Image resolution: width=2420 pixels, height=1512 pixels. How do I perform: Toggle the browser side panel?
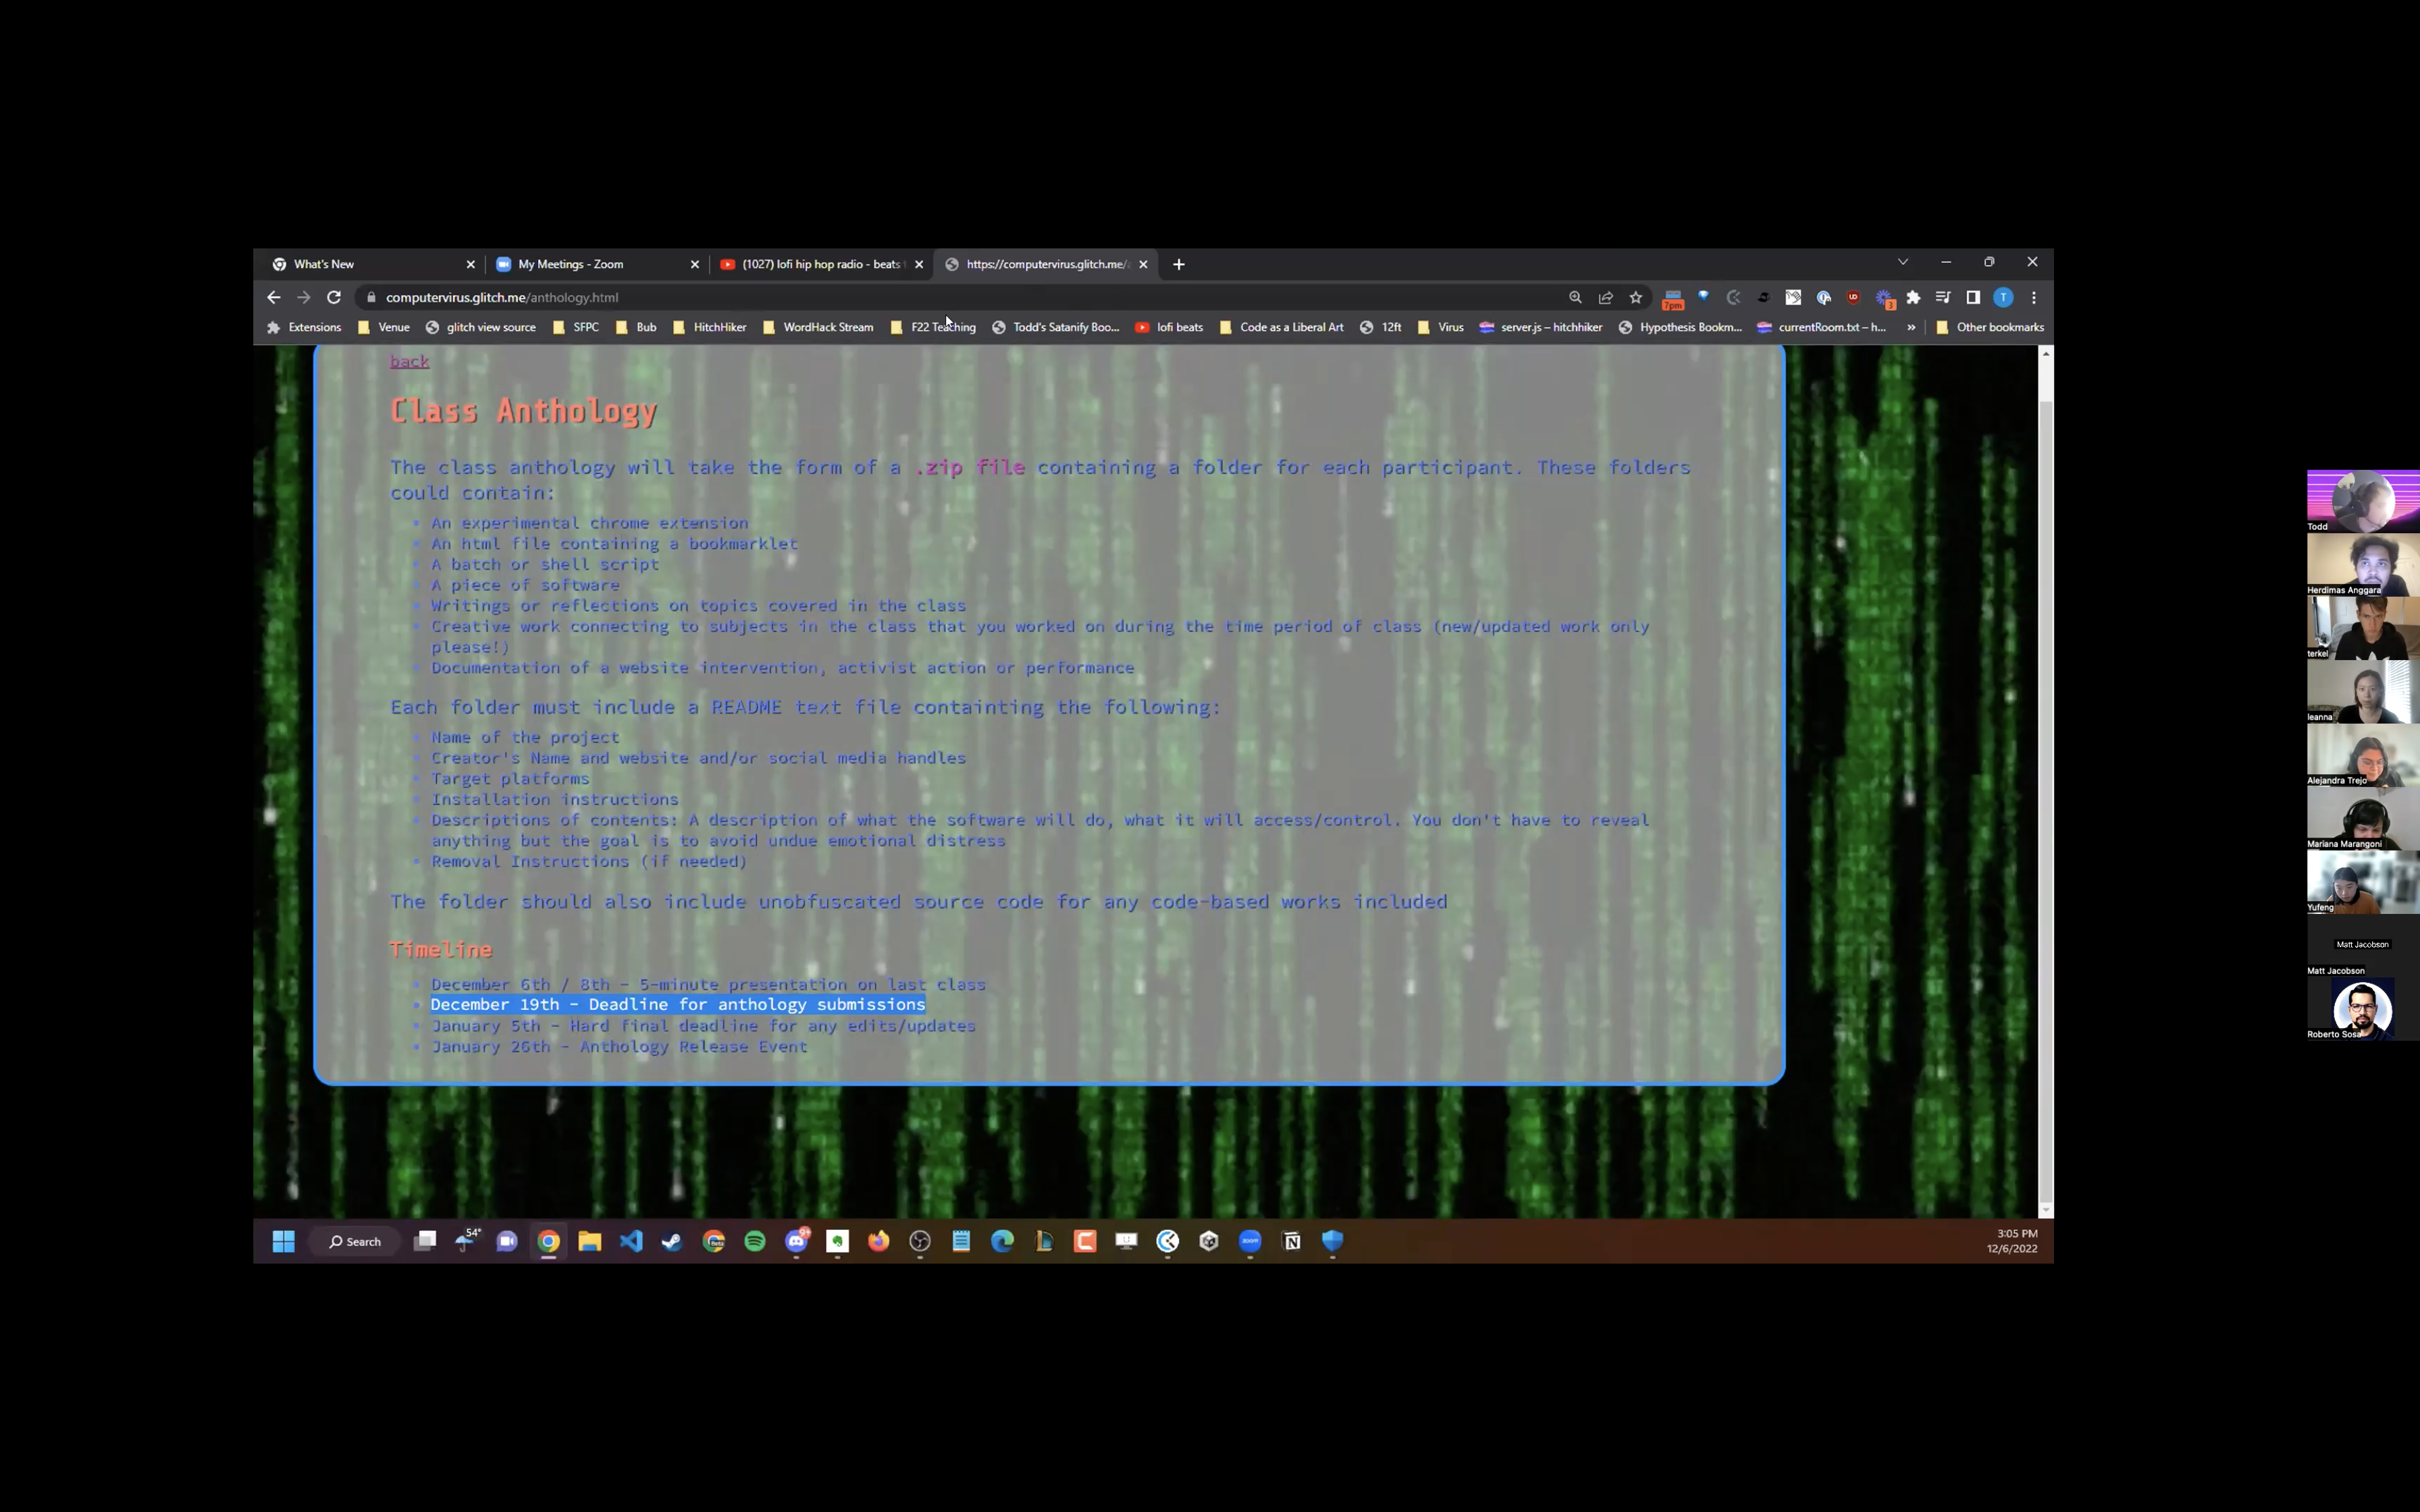click(x=1973, y=297)
